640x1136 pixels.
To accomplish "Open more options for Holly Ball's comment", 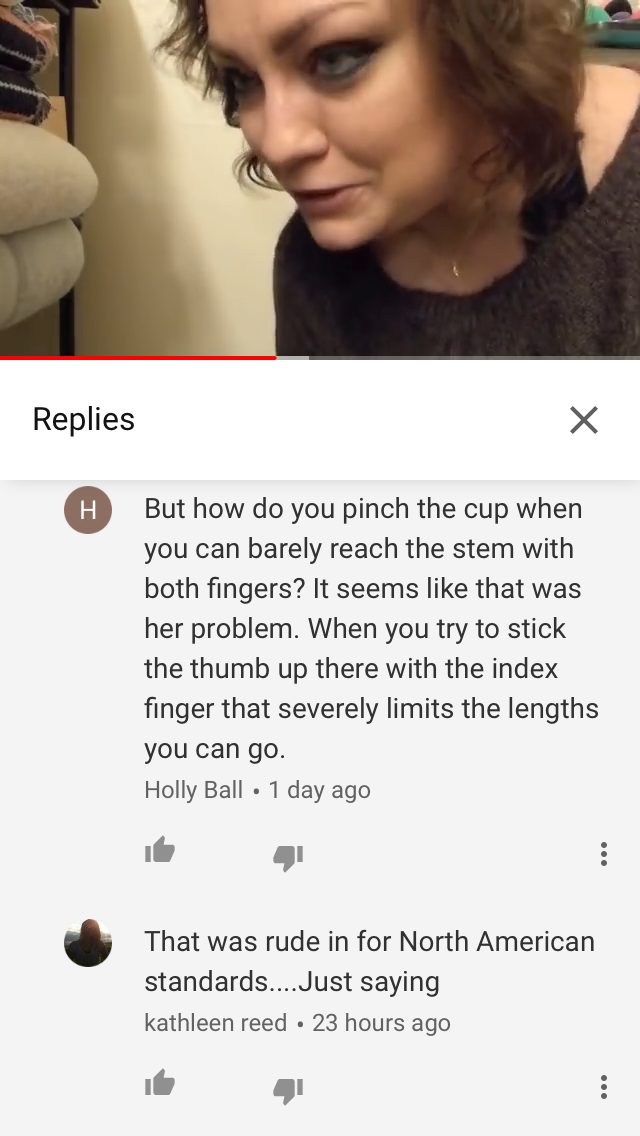I will 603,854.
